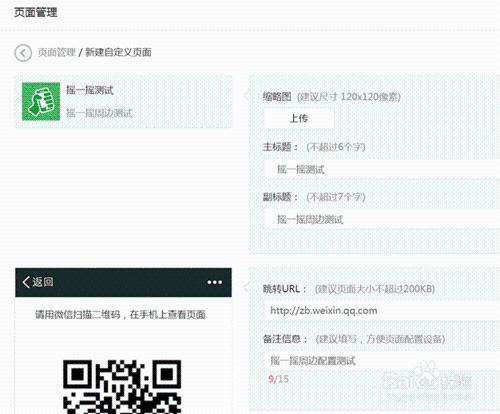
Task: Click the 建议尺寸 120x120像素 hint
Action: click(x=349, y=97)
